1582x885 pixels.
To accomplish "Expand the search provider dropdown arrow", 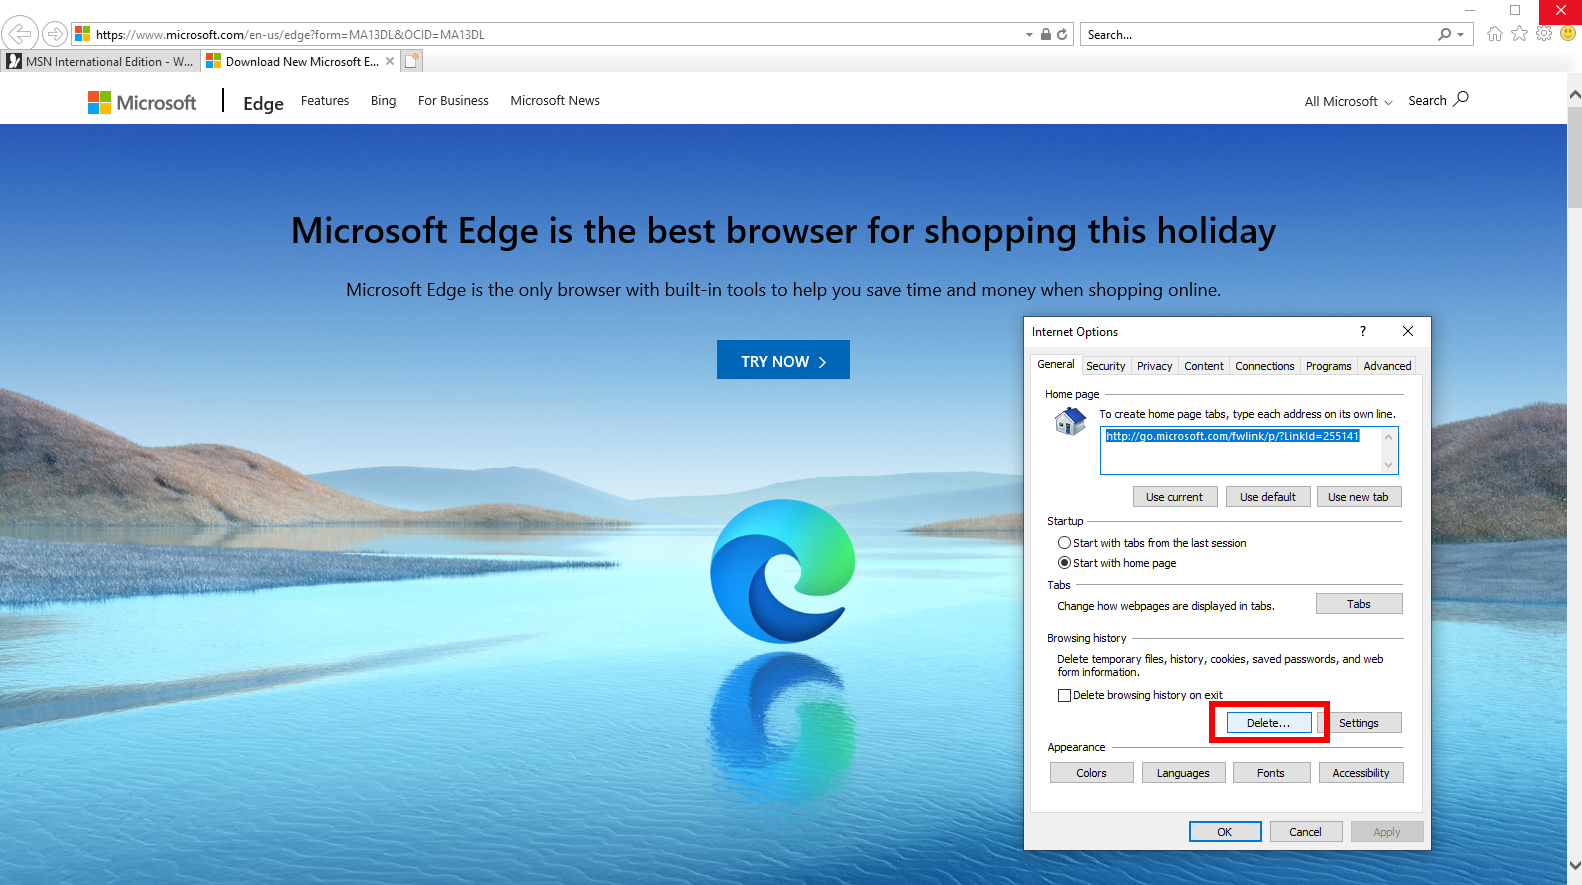I will click(x=1461, y=35).
